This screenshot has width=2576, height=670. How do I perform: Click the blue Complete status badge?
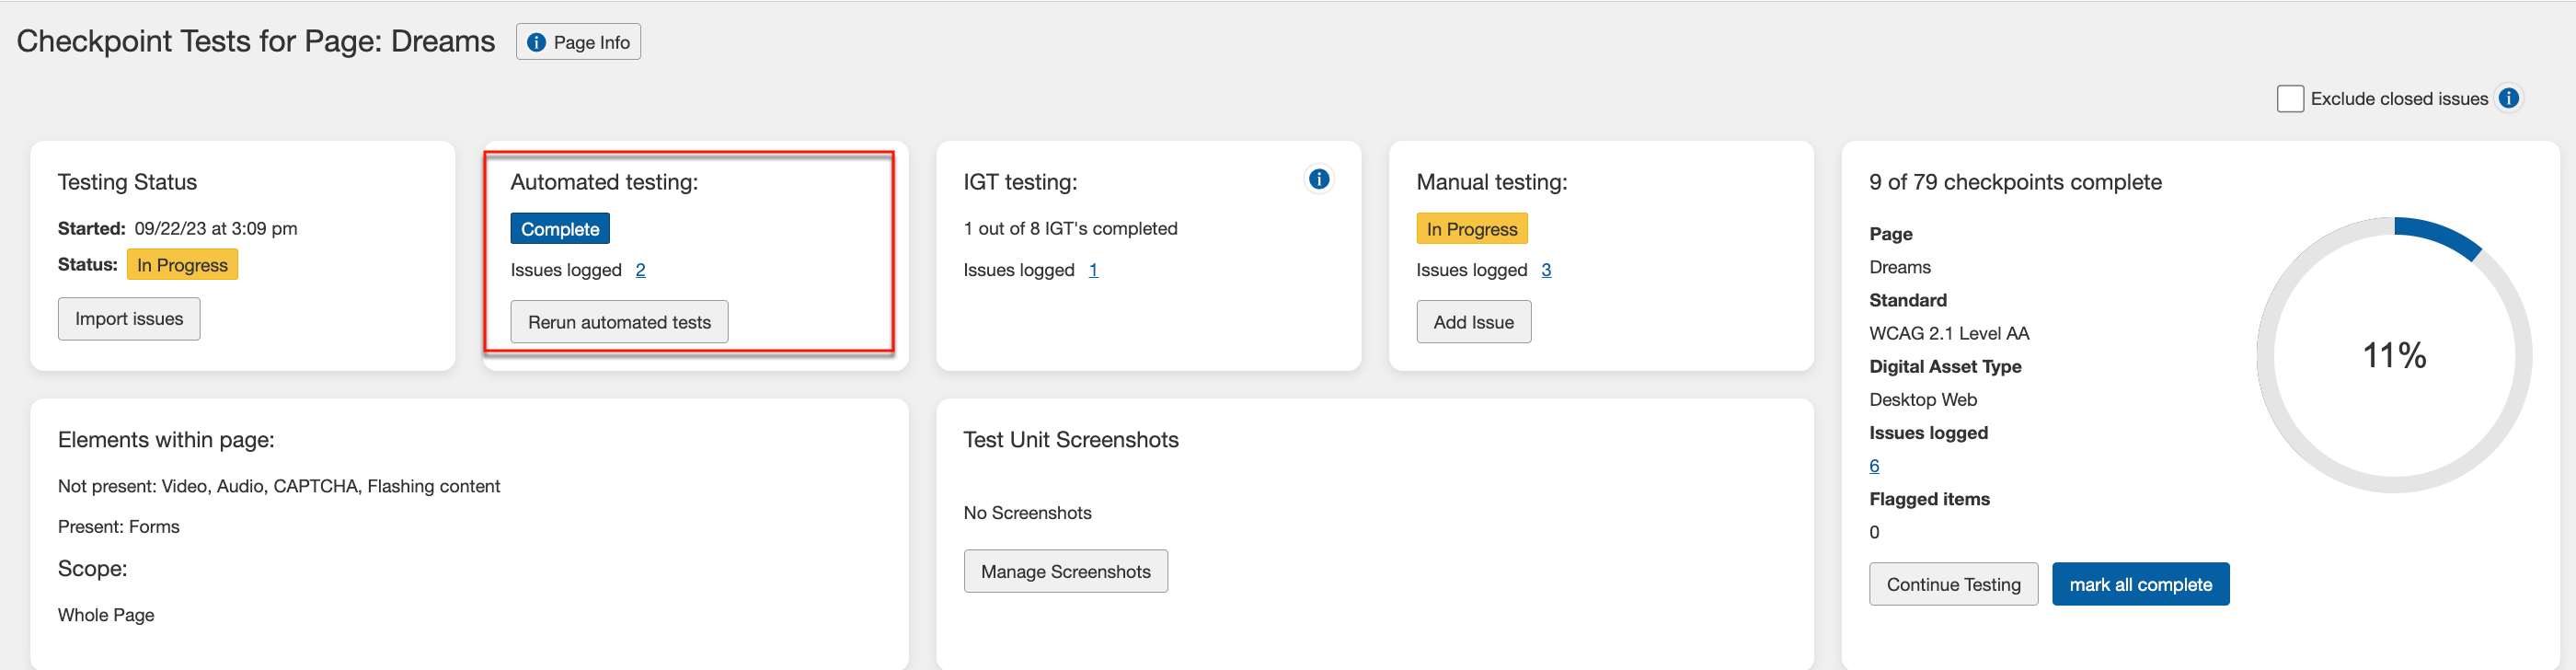point(559,229)
